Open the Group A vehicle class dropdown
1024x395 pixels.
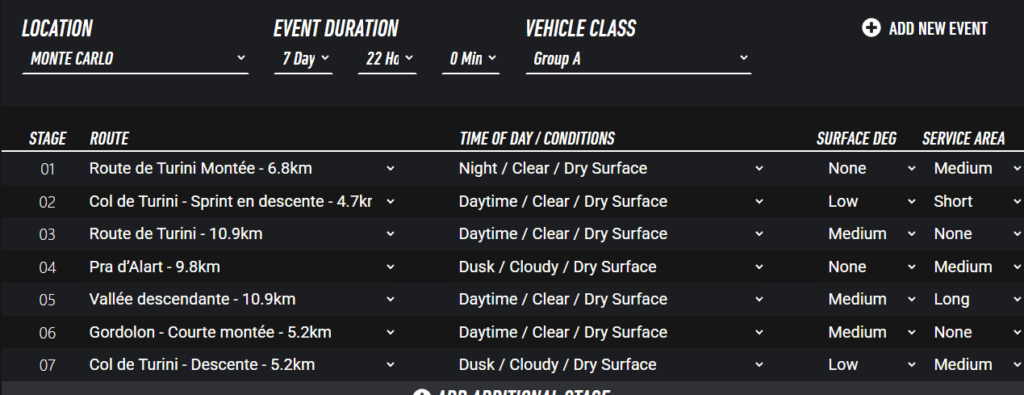pos(638,59)
